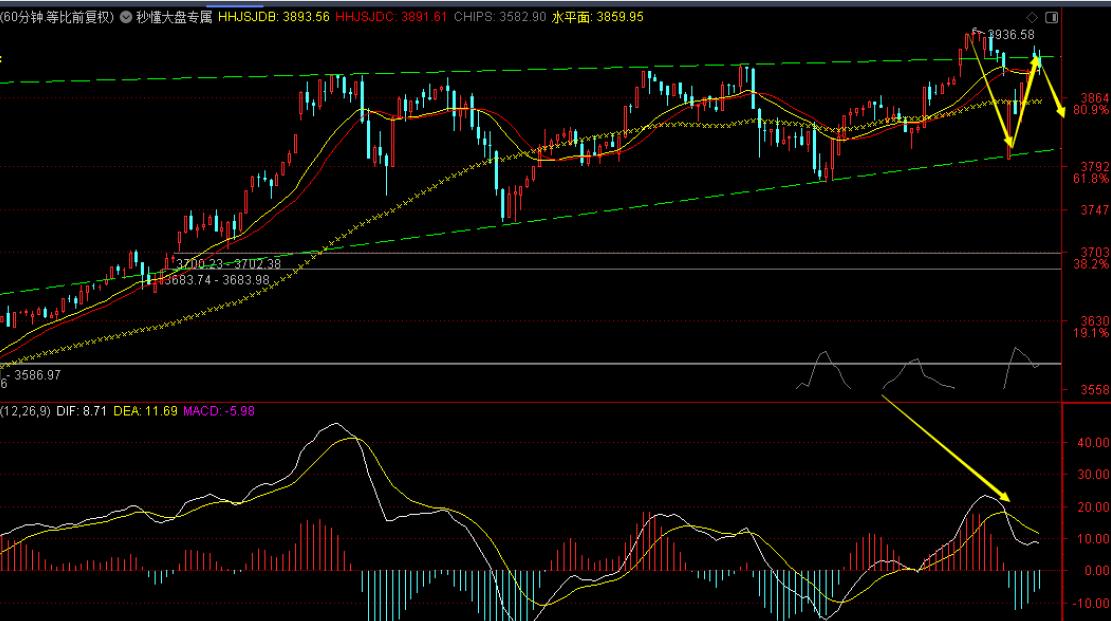Image resolution: width=1111 pixels, height=621 pixels.
Task: Click the 3792 price axis label
Action: pos(1095,167)
